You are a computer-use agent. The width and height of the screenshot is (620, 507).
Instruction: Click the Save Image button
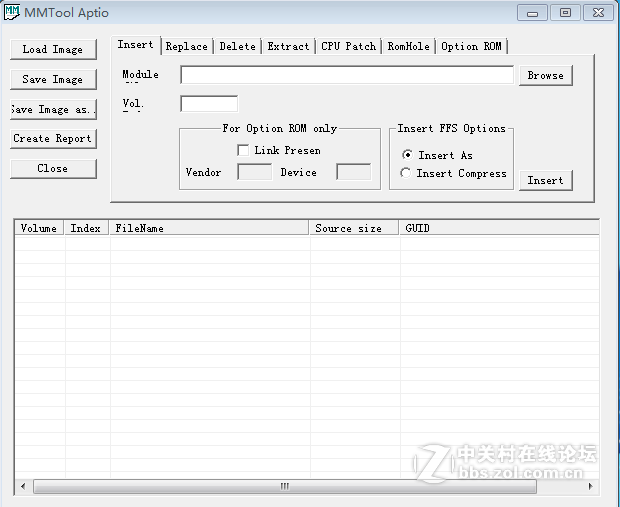tap(53, 79)
